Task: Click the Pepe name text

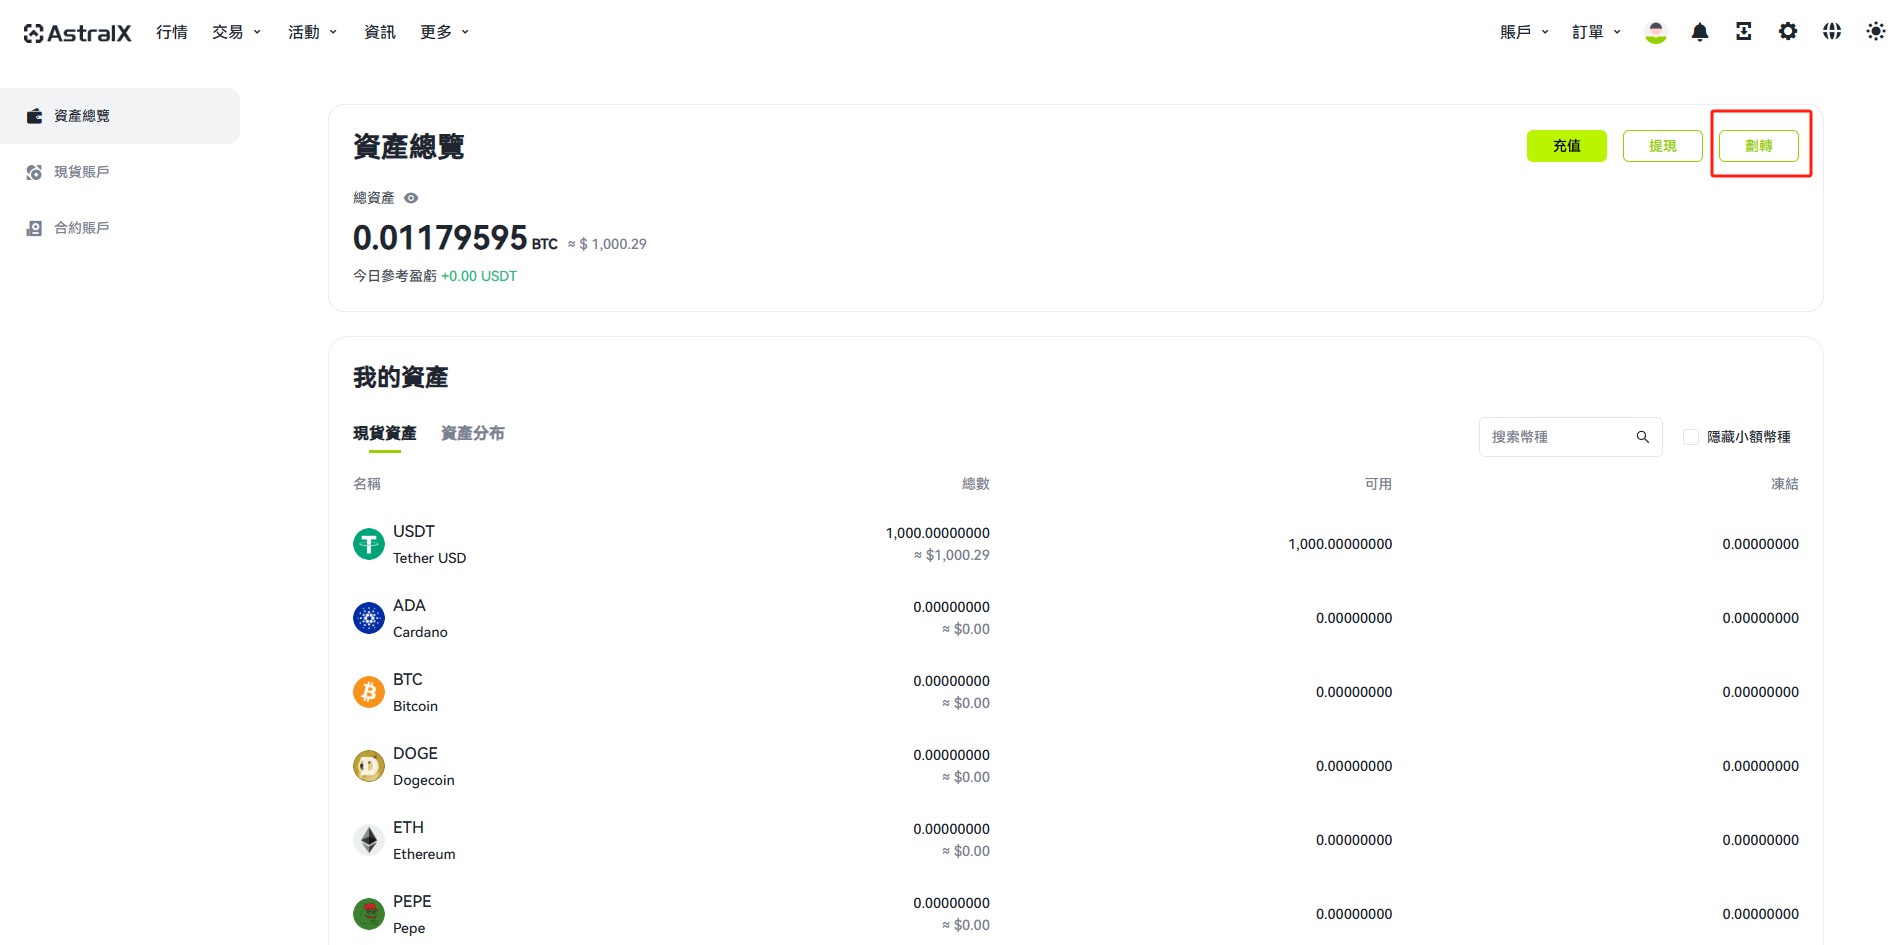Action: coord(409,928)
